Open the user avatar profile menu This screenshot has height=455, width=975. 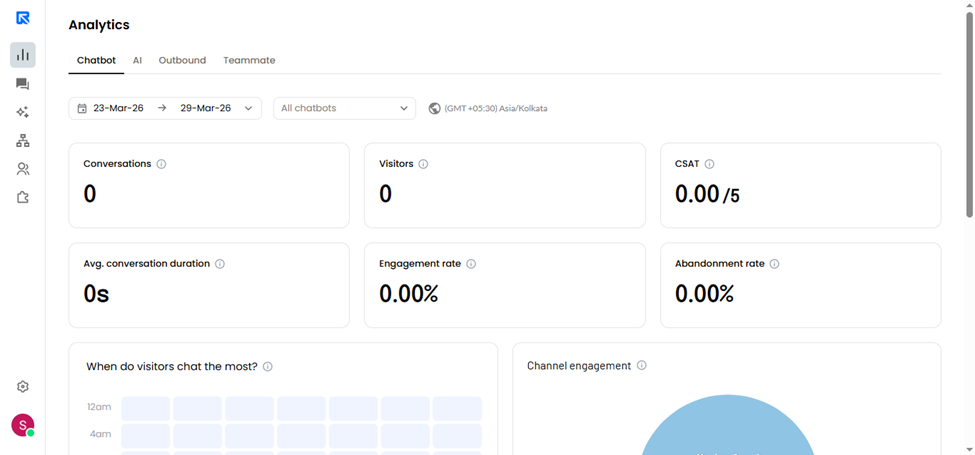(x=23, y=425)
